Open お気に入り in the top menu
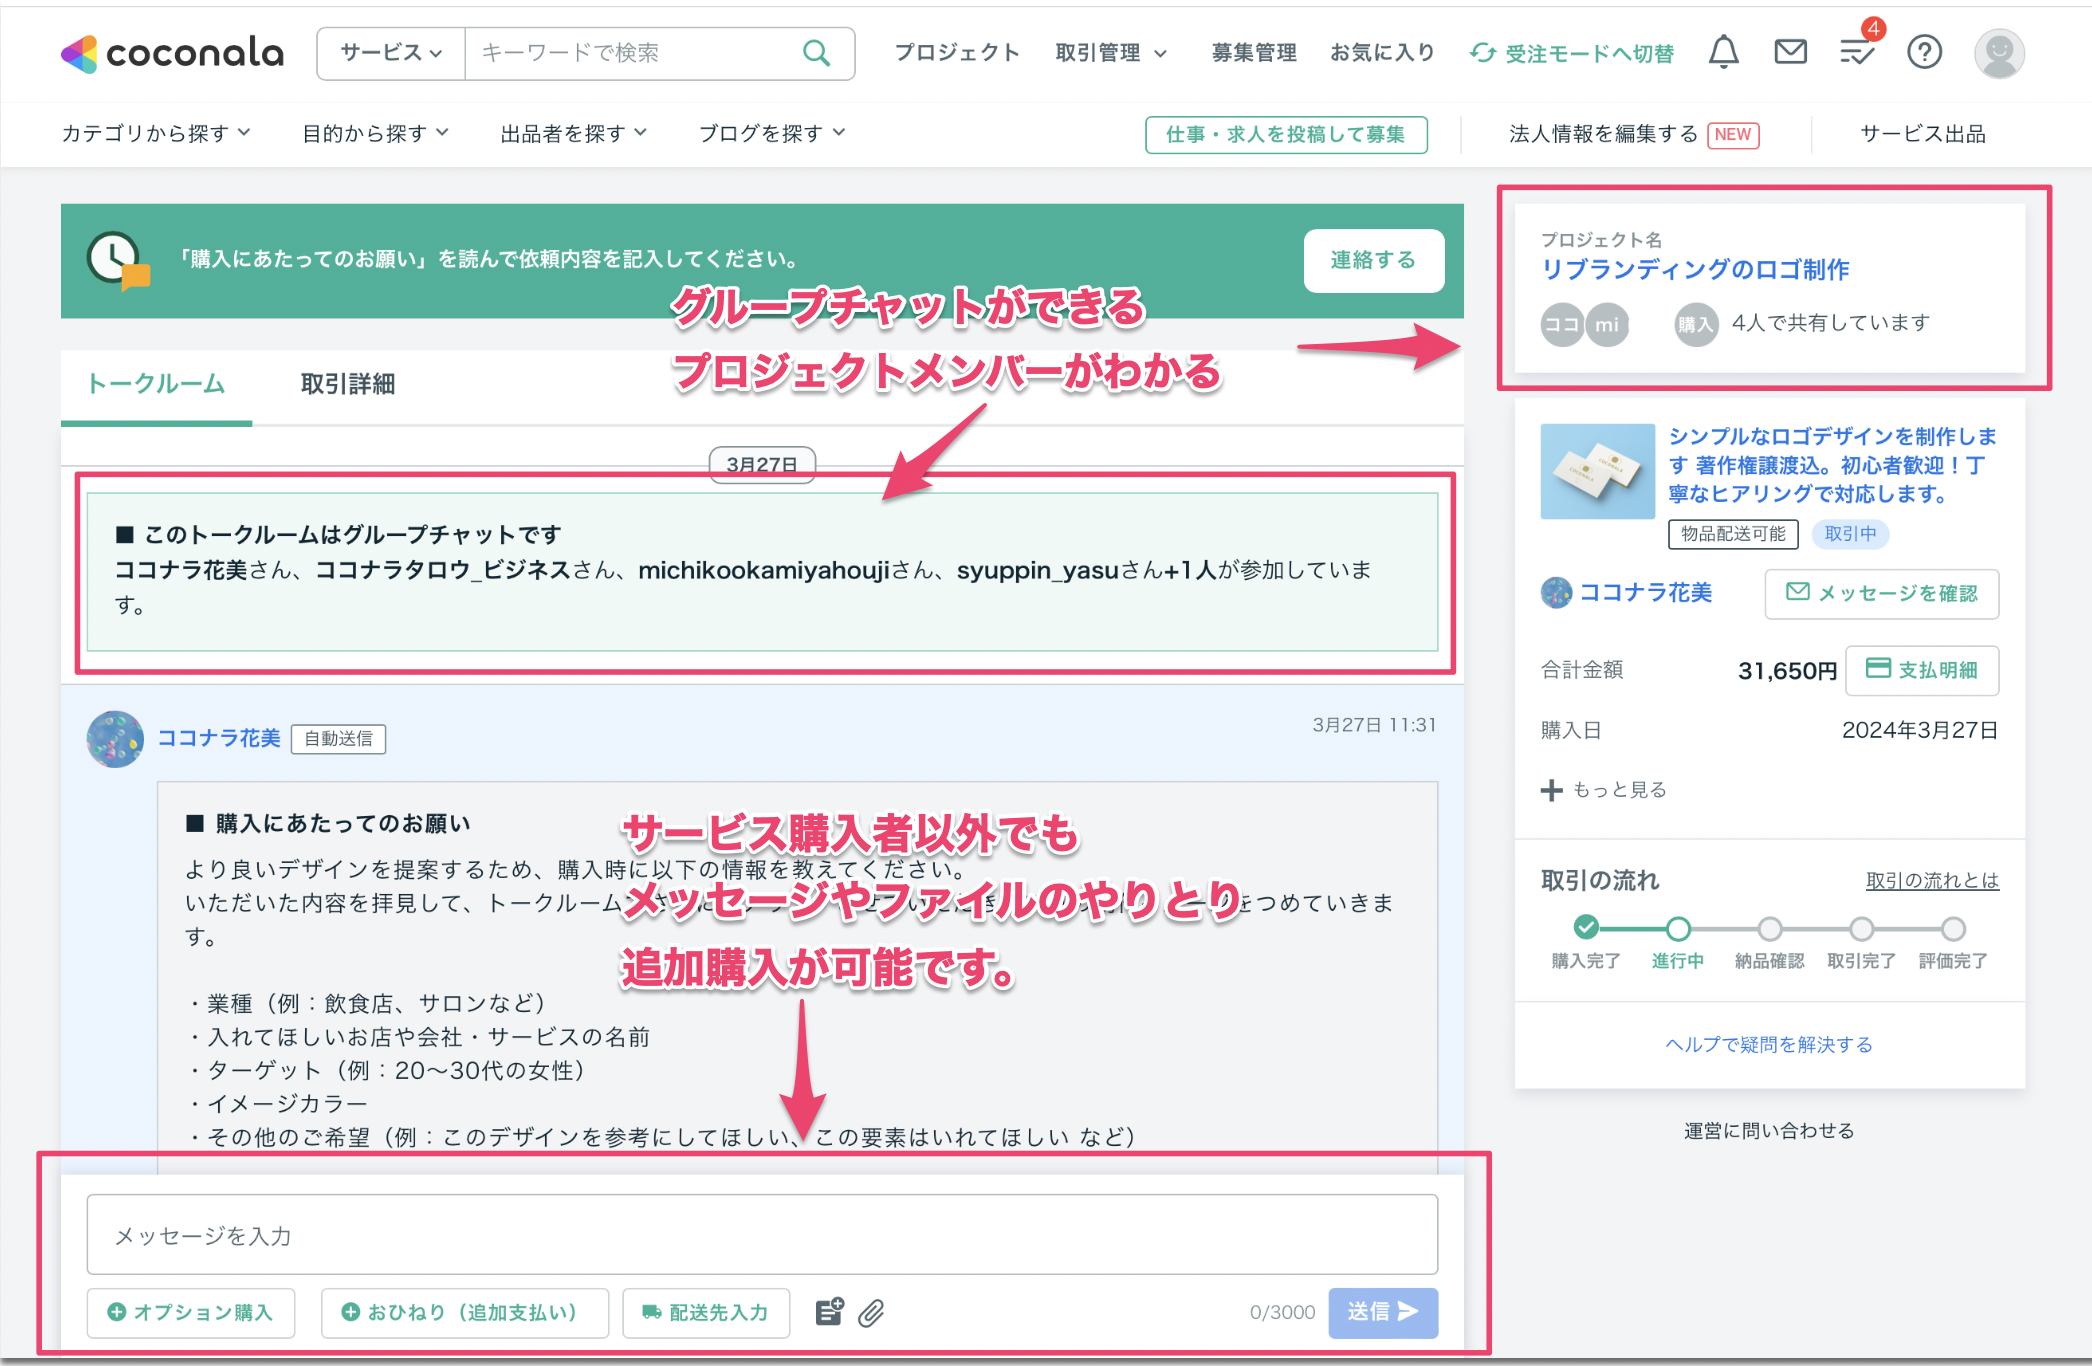 point(1382,53)
